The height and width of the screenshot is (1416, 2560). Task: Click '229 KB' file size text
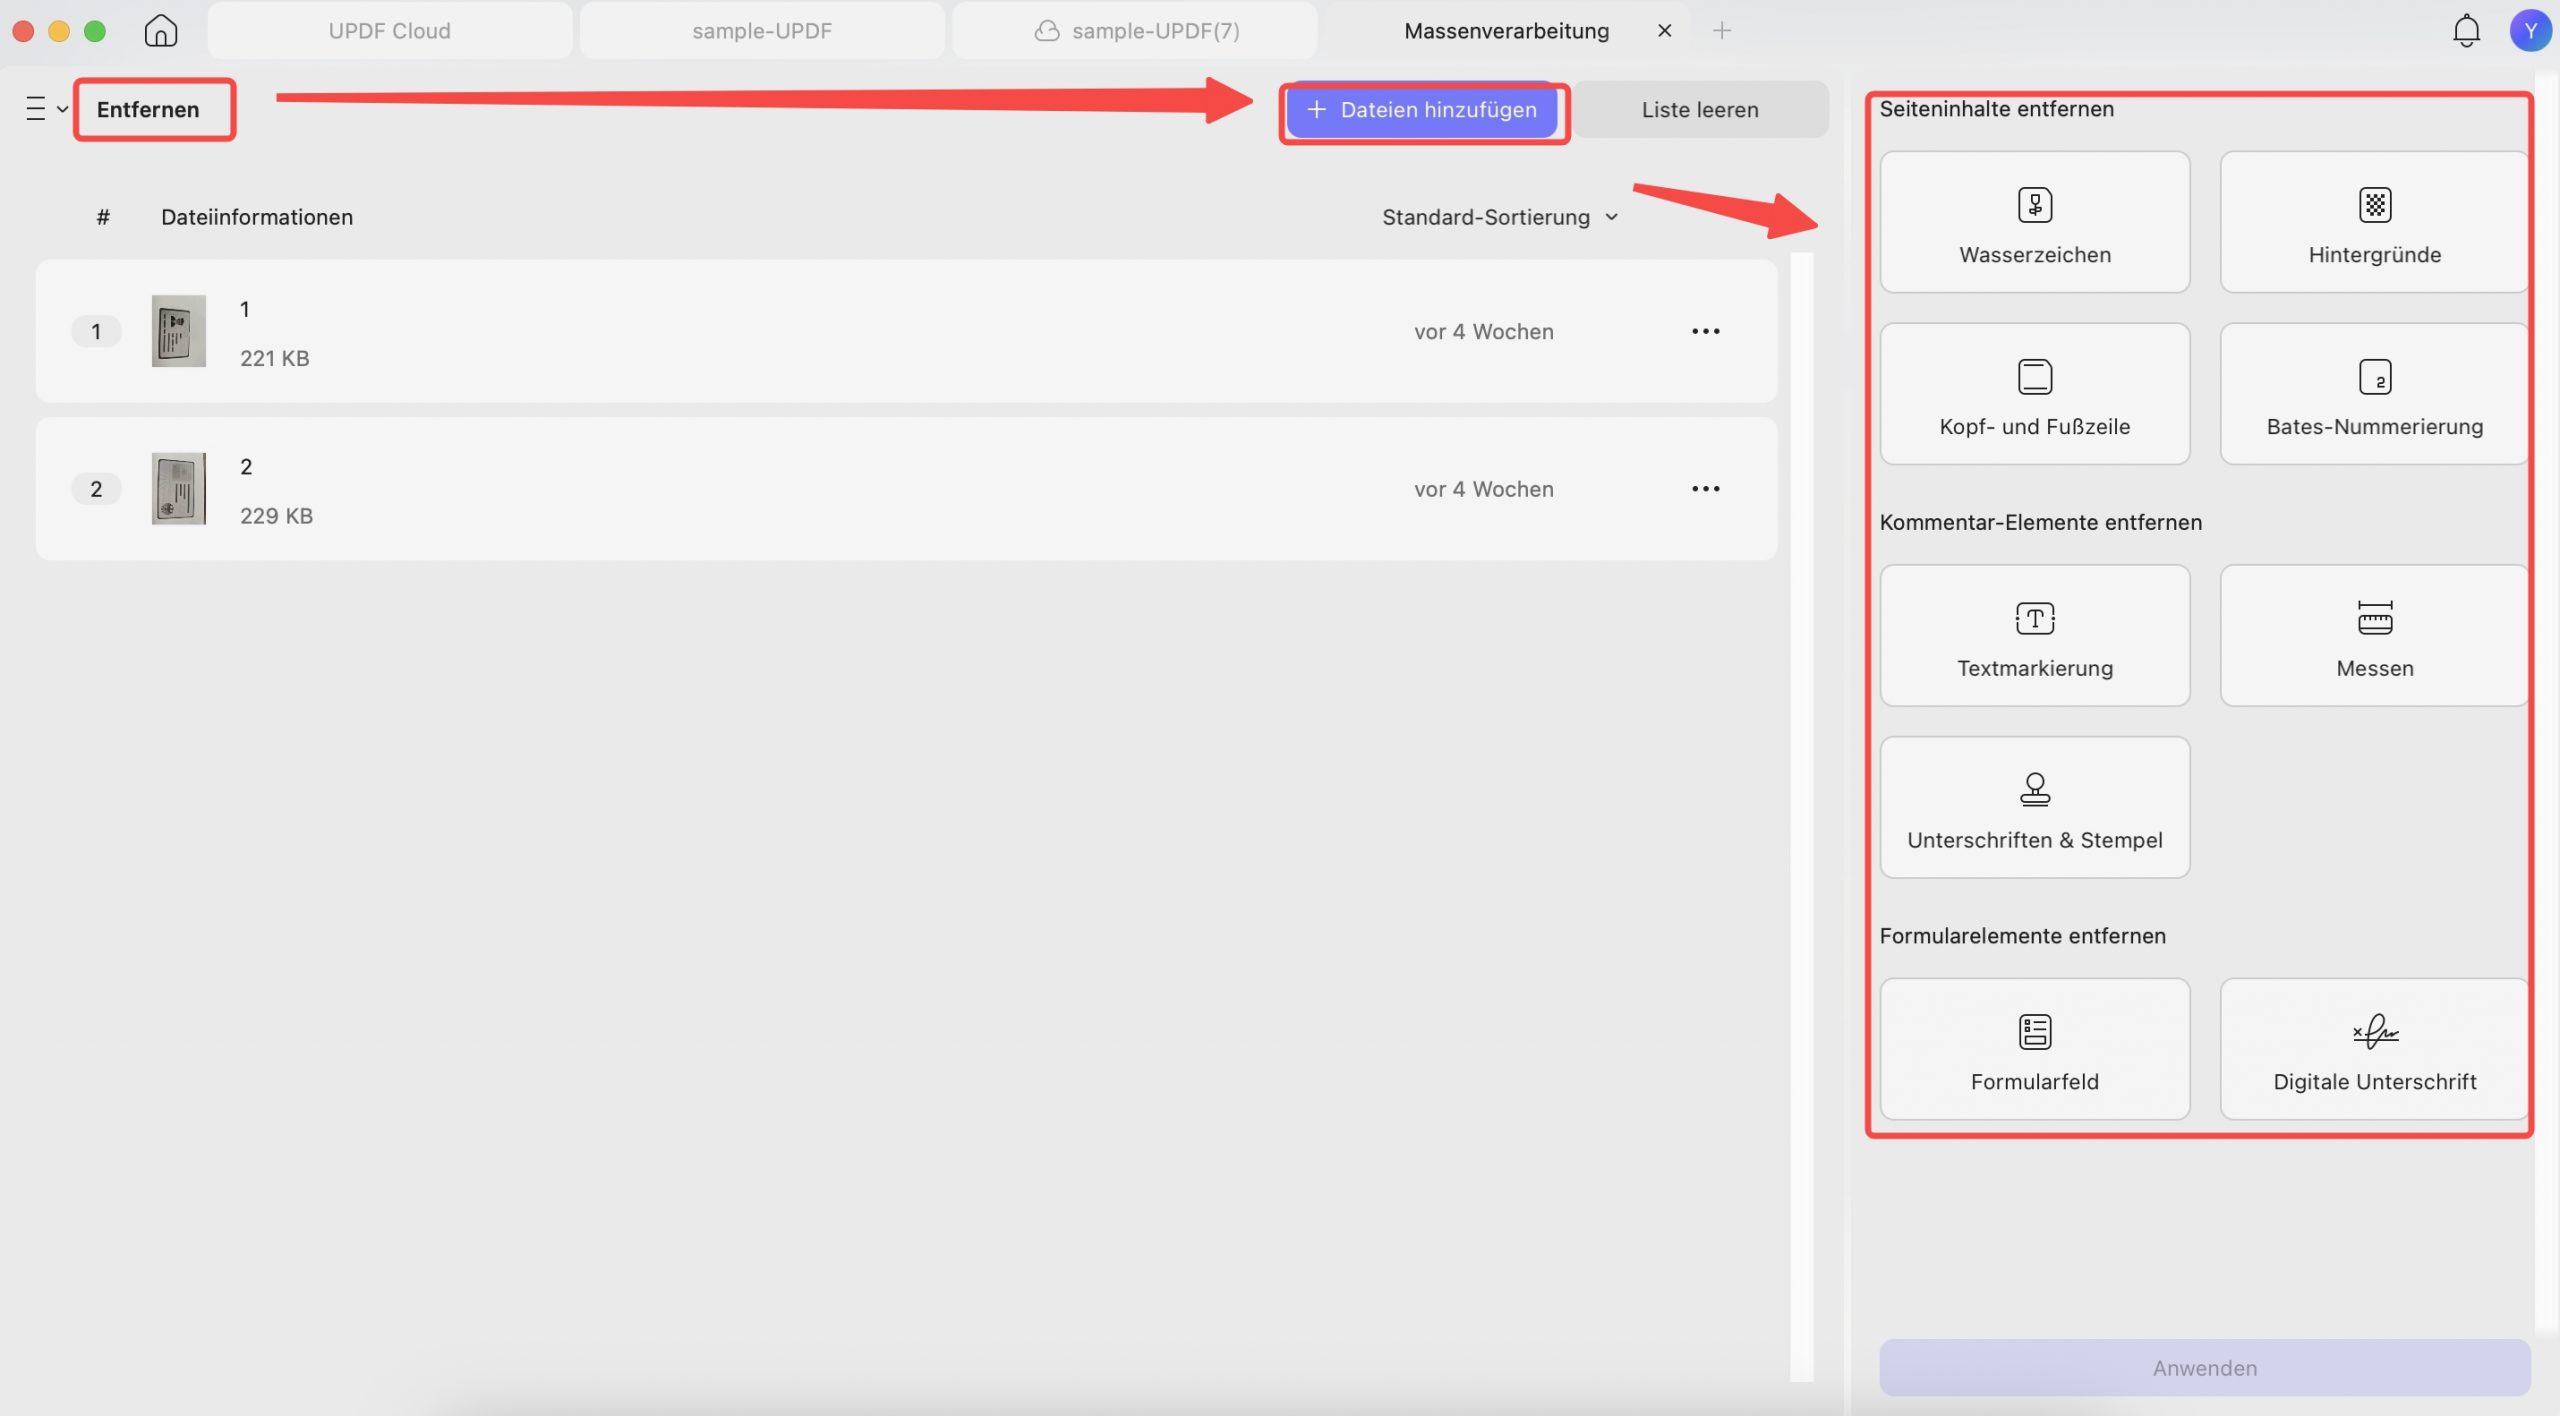[276, 516]
